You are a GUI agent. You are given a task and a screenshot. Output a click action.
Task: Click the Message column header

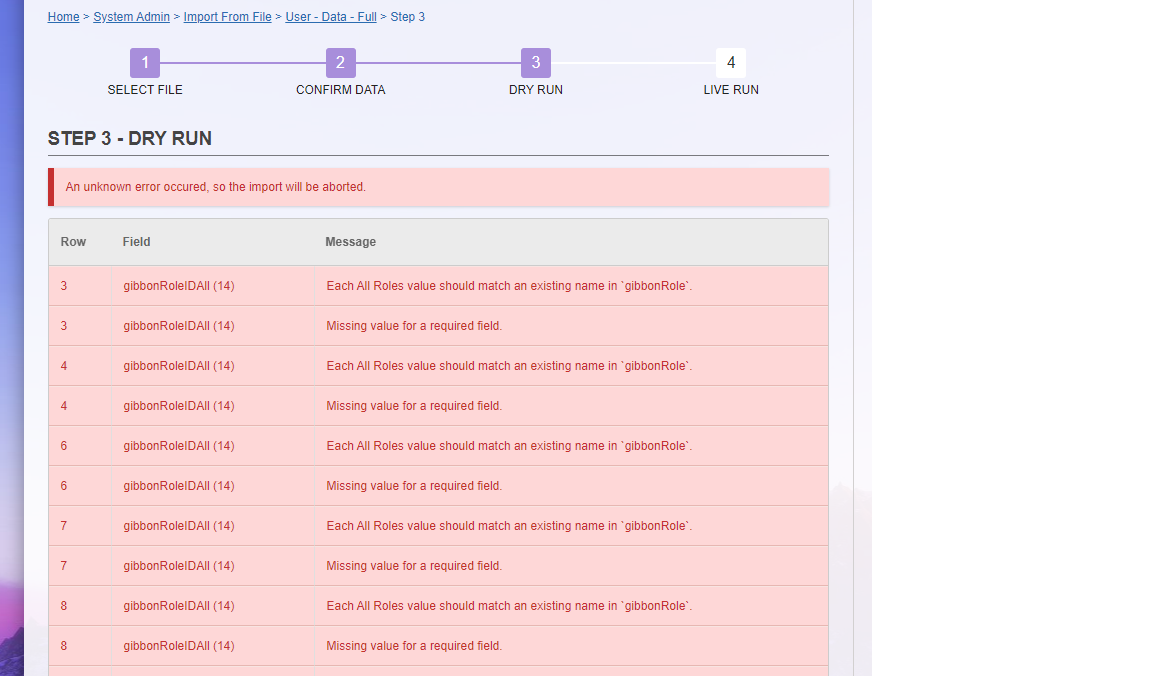[x=350, y=242]
